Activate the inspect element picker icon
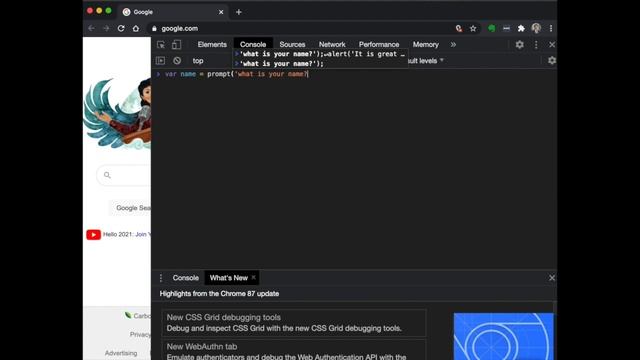640x360 pixels. (x=161, y=44)
